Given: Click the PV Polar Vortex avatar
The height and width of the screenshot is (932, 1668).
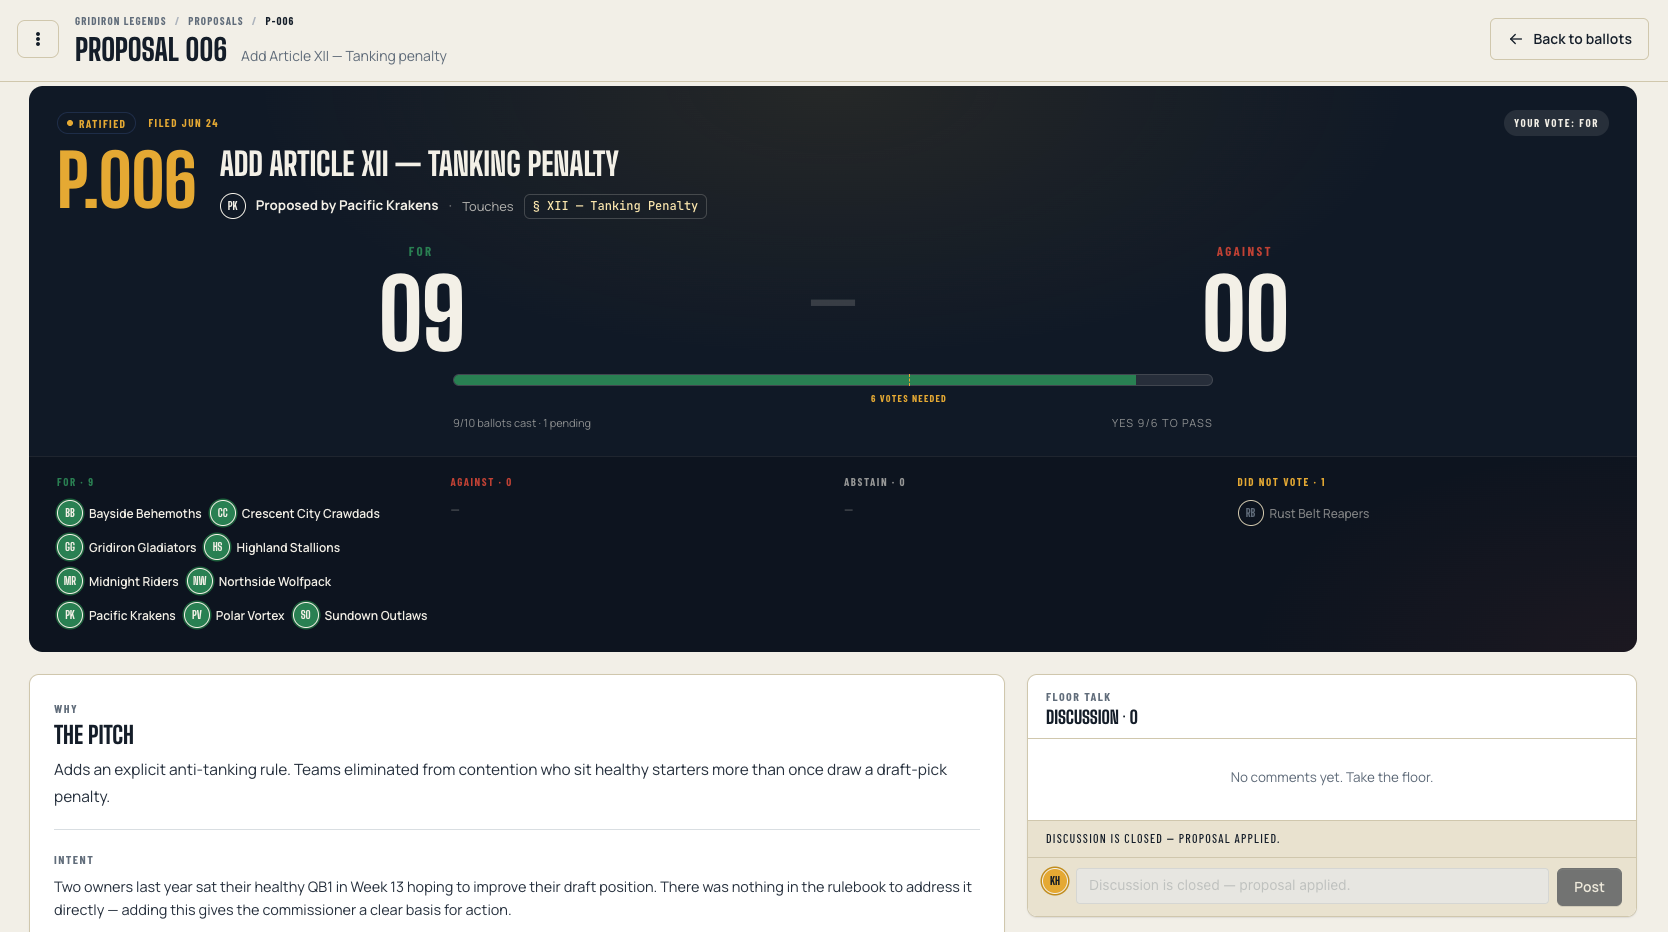Looking at the screenshot, I should click(x=197, y=615).
